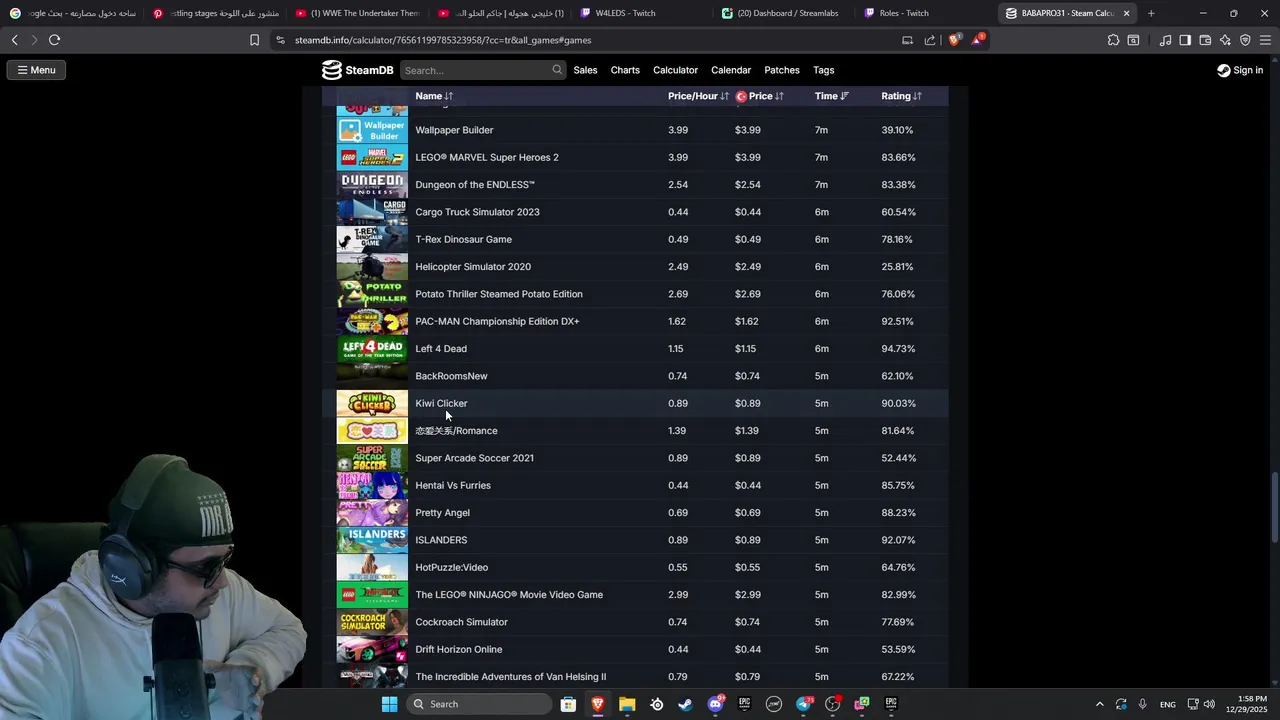Open the Left 4 Dead game link
1280x720 pixels.
click(441, 349)
